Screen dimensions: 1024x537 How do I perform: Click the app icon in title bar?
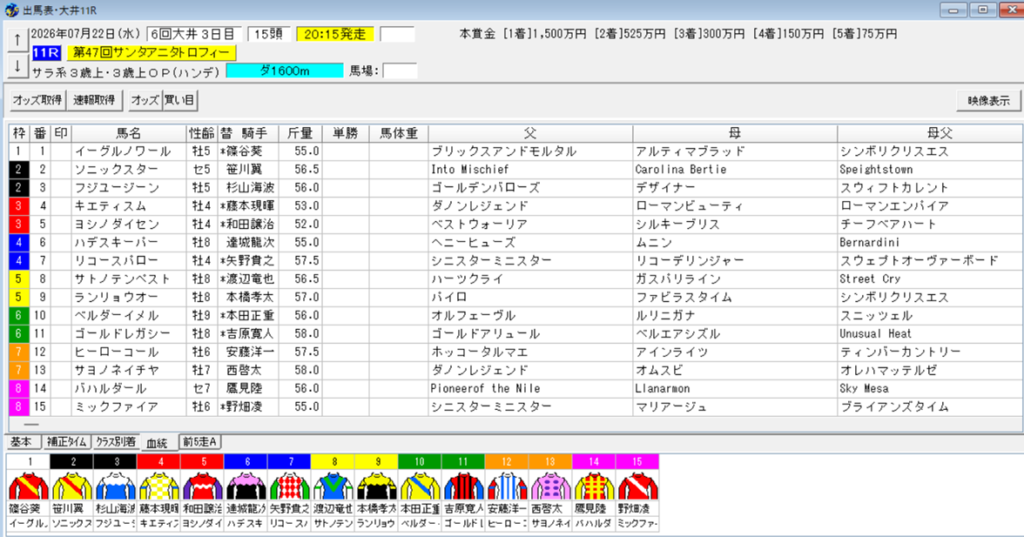coord(11,10)
